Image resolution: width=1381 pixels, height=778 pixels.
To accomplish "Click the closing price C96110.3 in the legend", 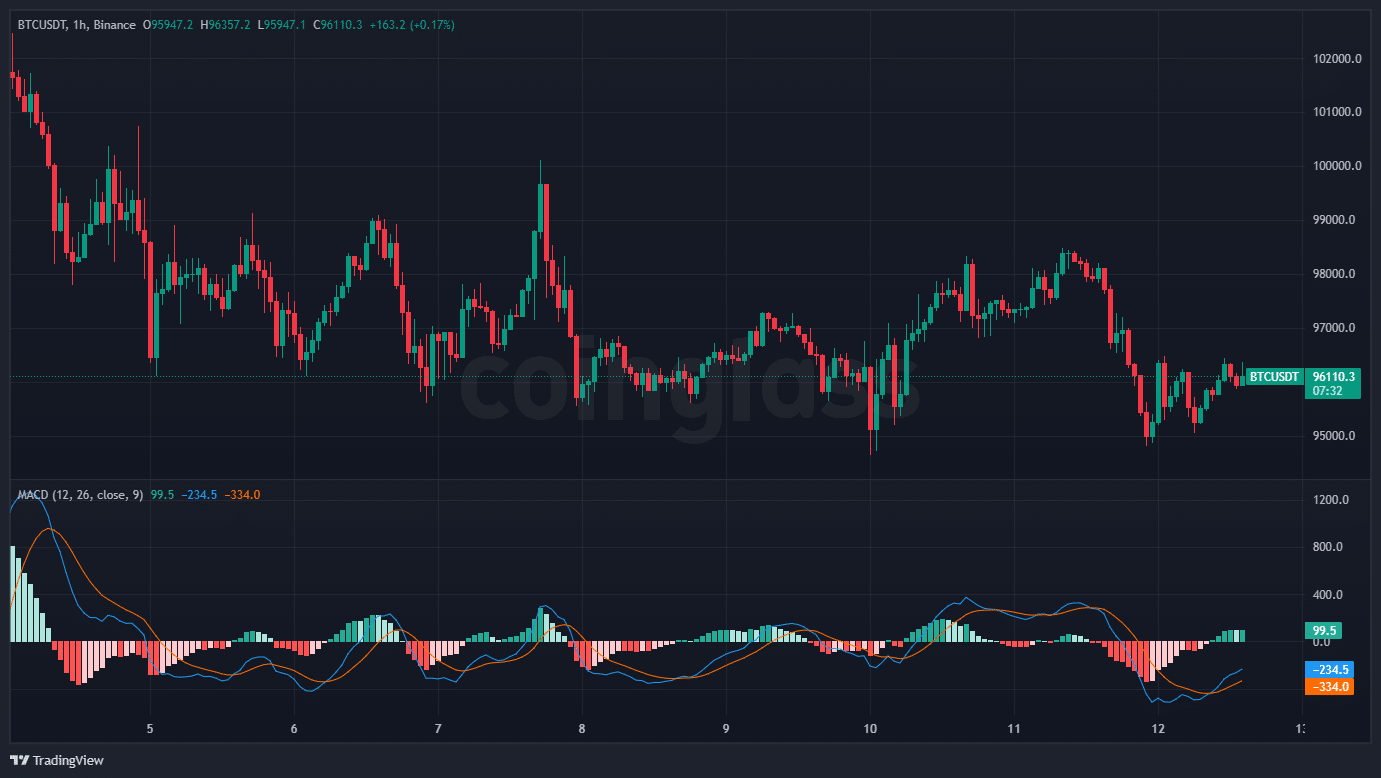I will point(337,25).
